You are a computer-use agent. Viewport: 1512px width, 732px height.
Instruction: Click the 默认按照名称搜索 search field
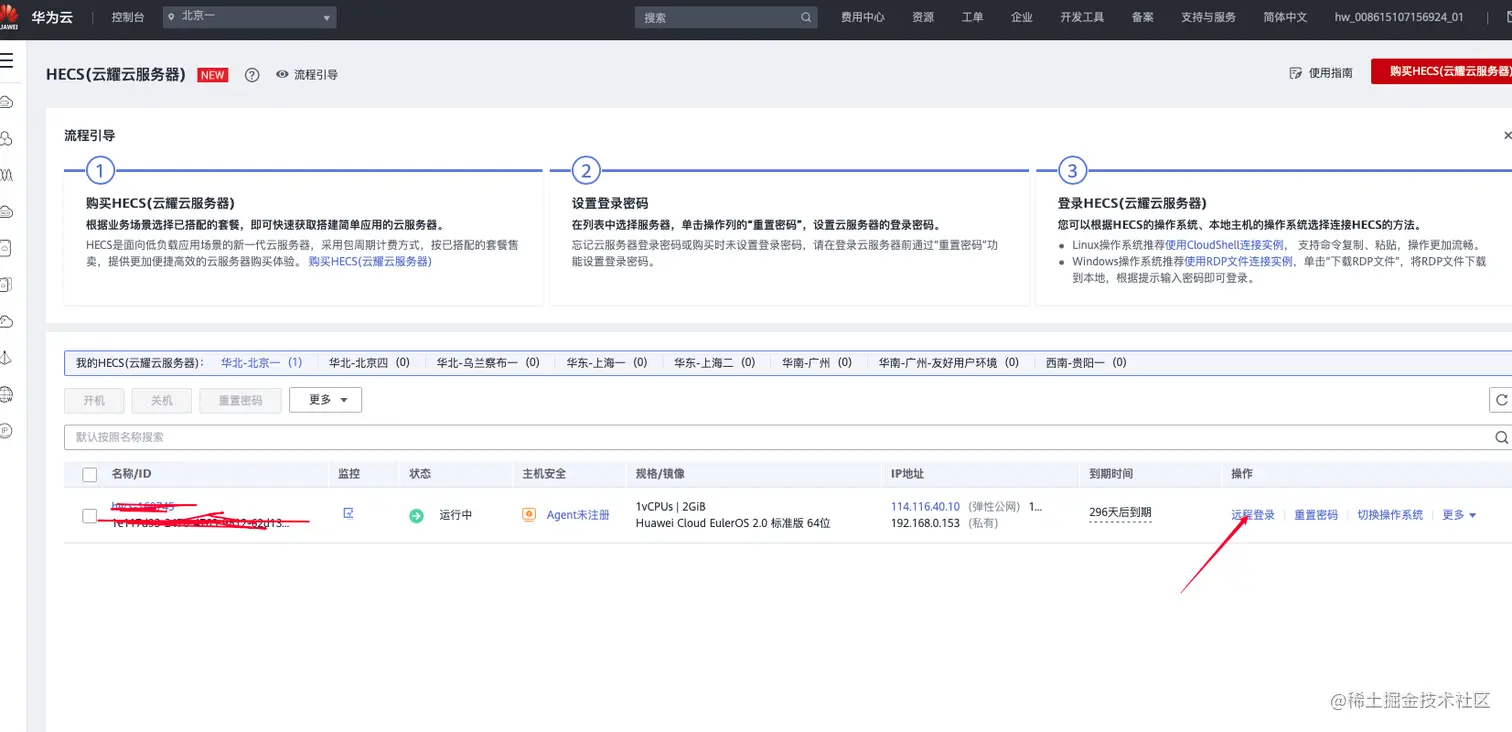click(x=788, y=437)
